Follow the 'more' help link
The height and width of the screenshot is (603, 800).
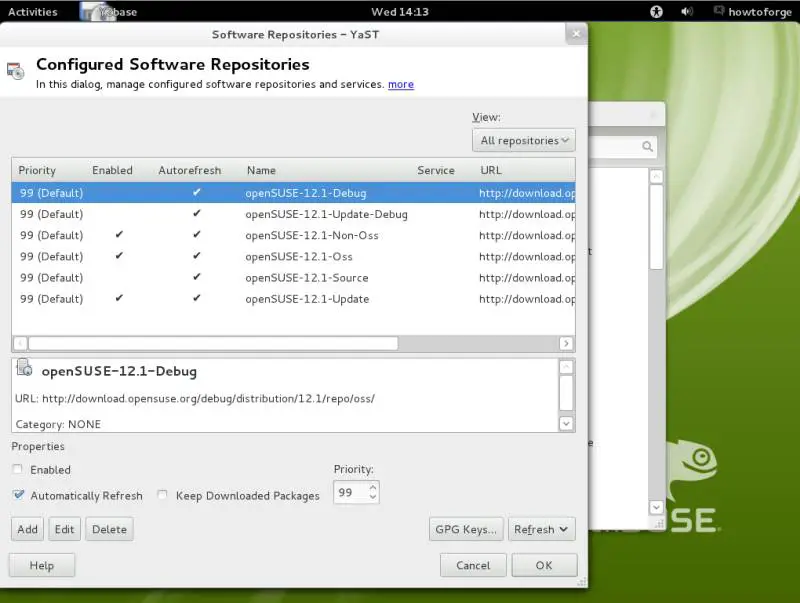pyautogui.click(x=401, y=84)
